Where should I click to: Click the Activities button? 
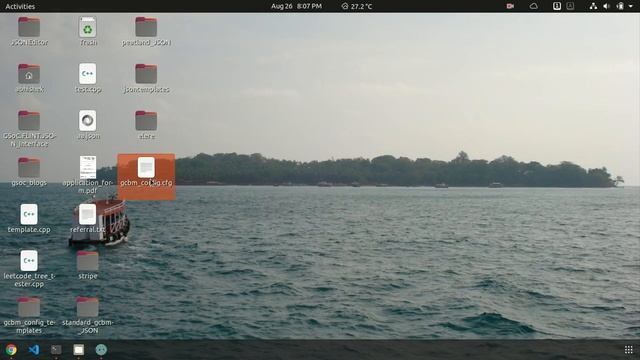20,6
